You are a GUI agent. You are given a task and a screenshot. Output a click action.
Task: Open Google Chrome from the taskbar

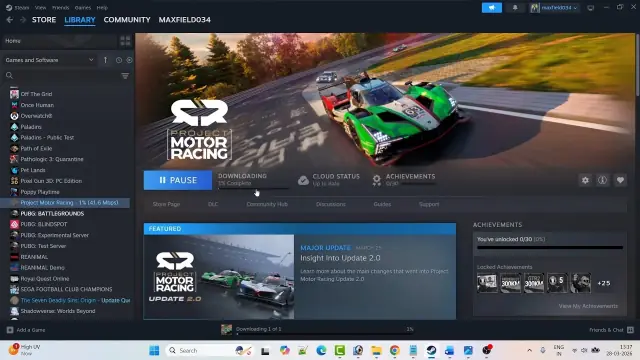click(394, 350)
